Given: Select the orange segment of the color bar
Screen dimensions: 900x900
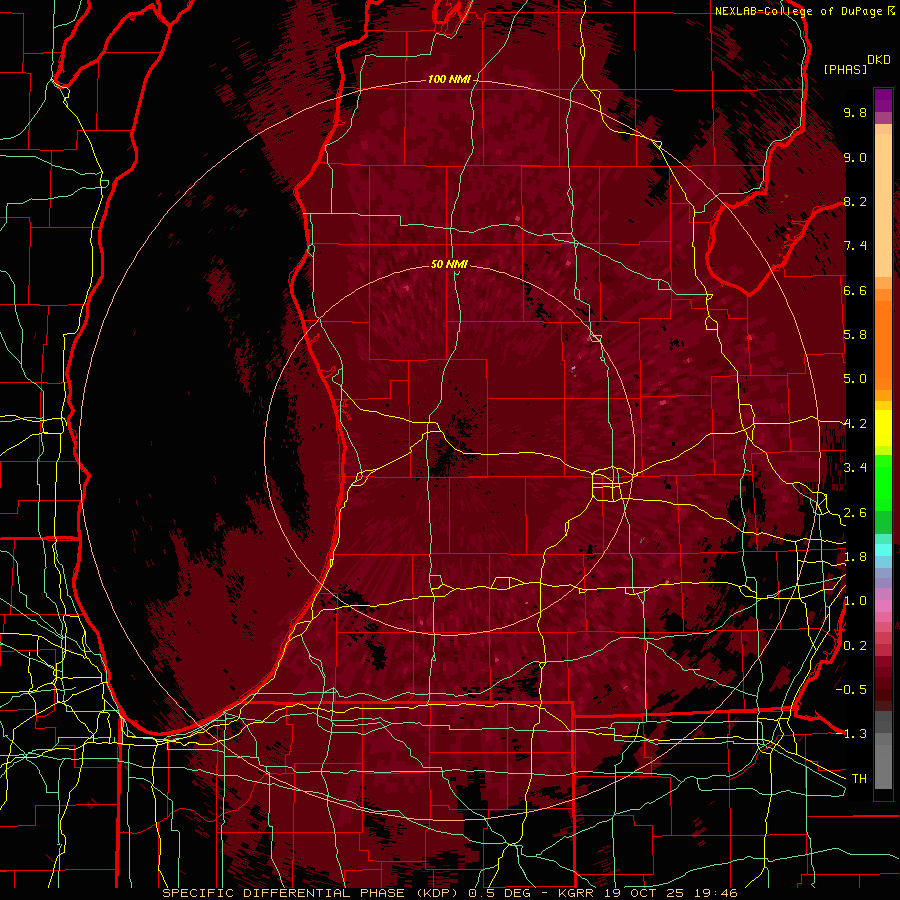Looking at the screenshot, I should click(x=883, y=346).
